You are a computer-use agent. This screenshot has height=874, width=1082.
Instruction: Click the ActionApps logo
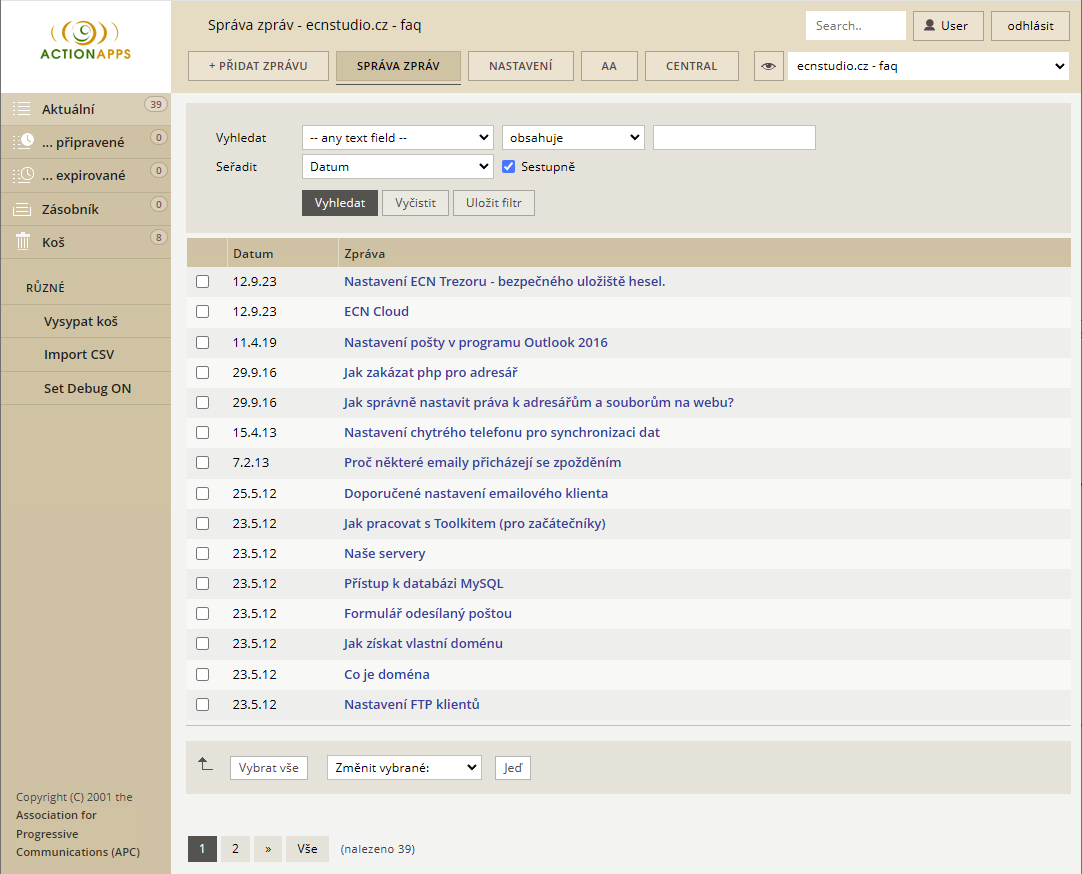85,42
